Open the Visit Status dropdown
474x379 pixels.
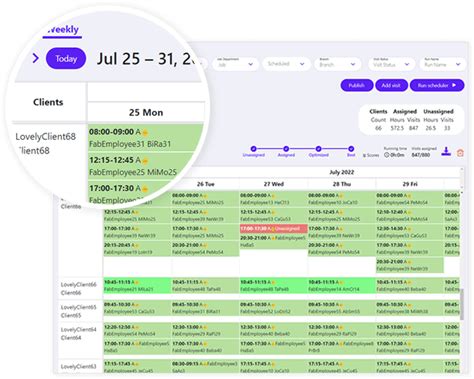[x=391, y=64]
